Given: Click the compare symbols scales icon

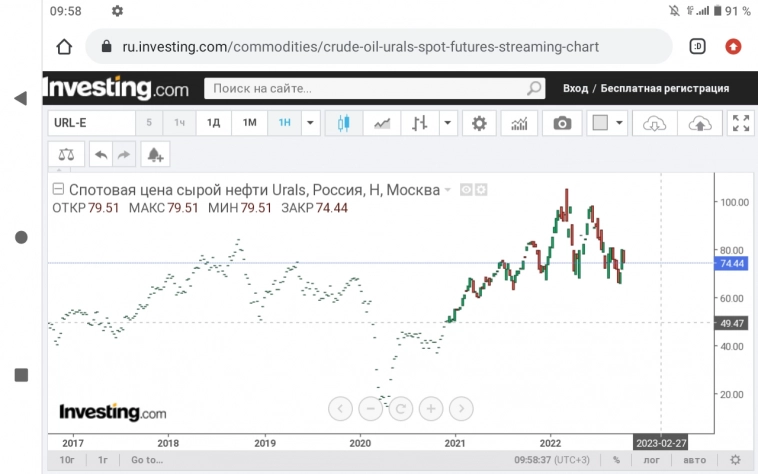Looking at the screenshot, I should click(x=66, y=155).
